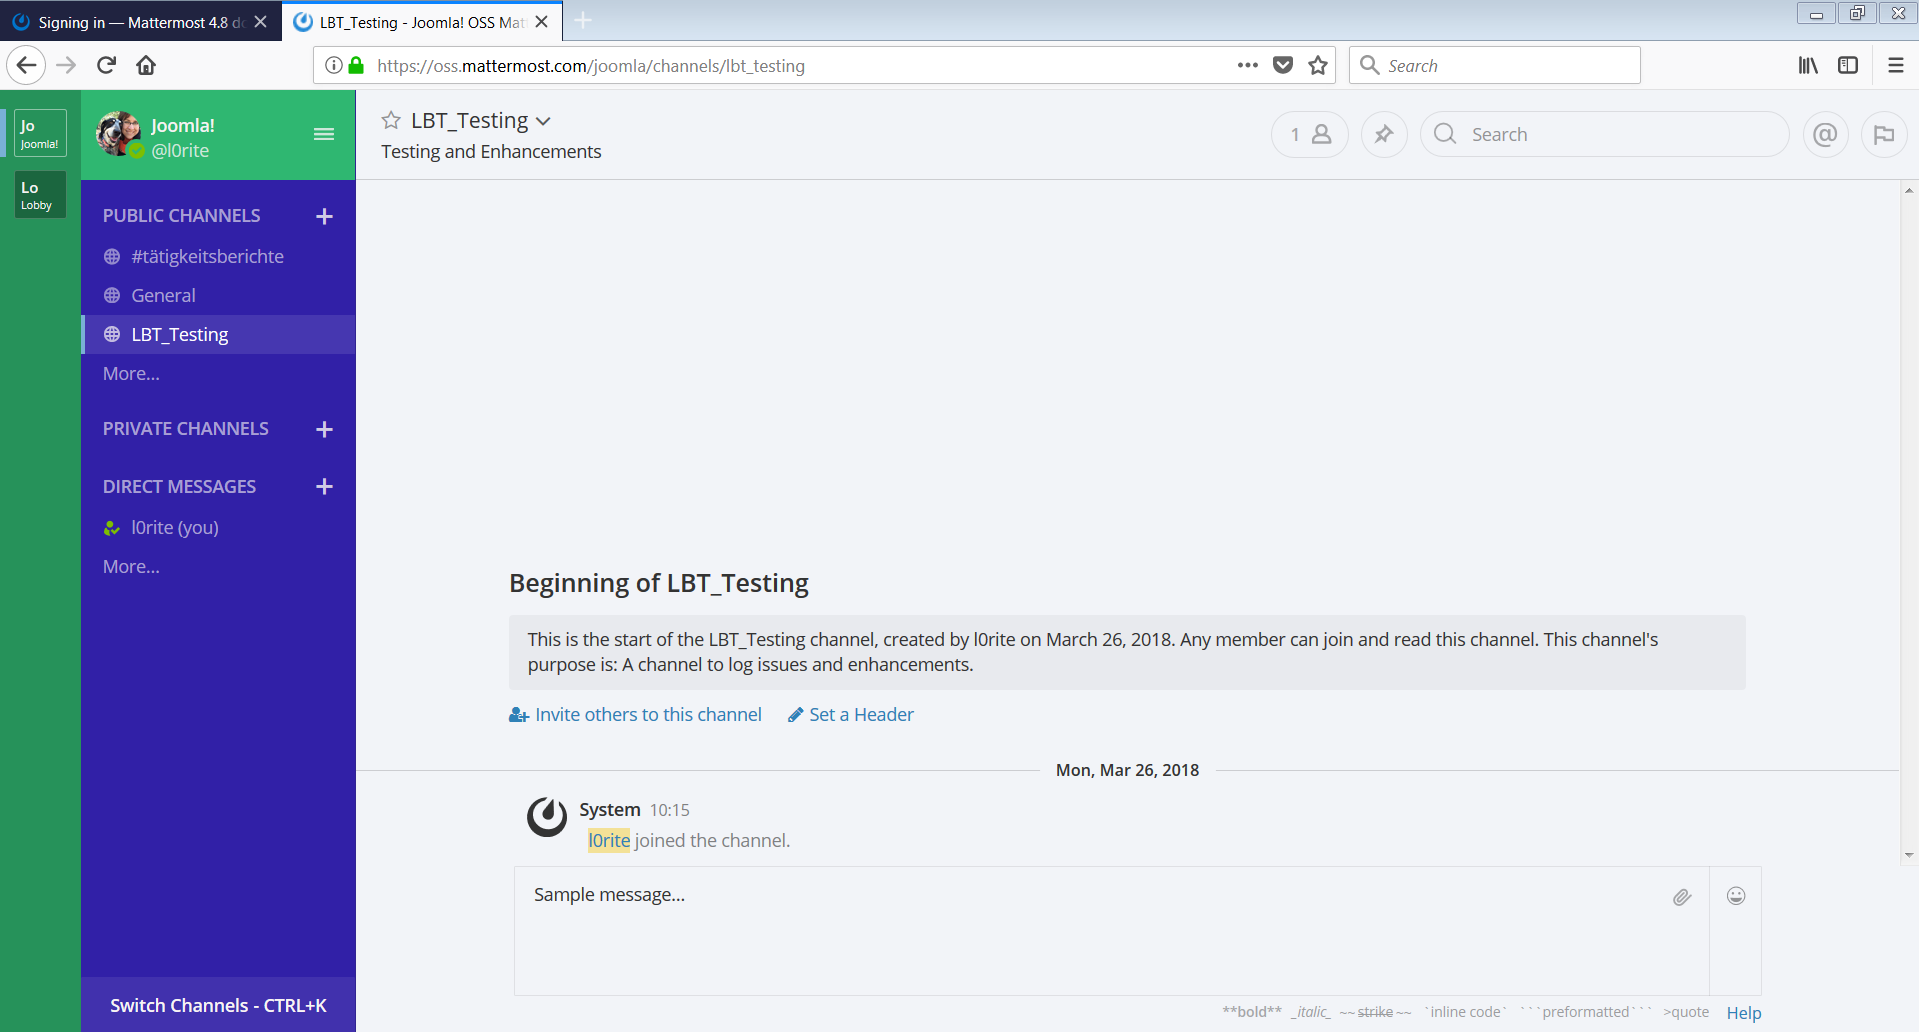
Task: Start a new direct message with plus icon
Action: tap(323, 486)
